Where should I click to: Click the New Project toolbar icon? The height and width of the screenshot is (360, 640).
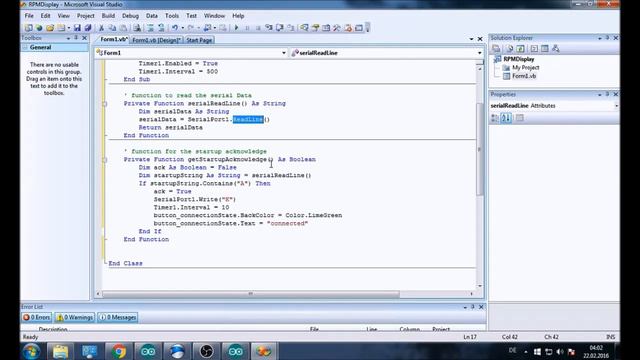coord(28,28)
